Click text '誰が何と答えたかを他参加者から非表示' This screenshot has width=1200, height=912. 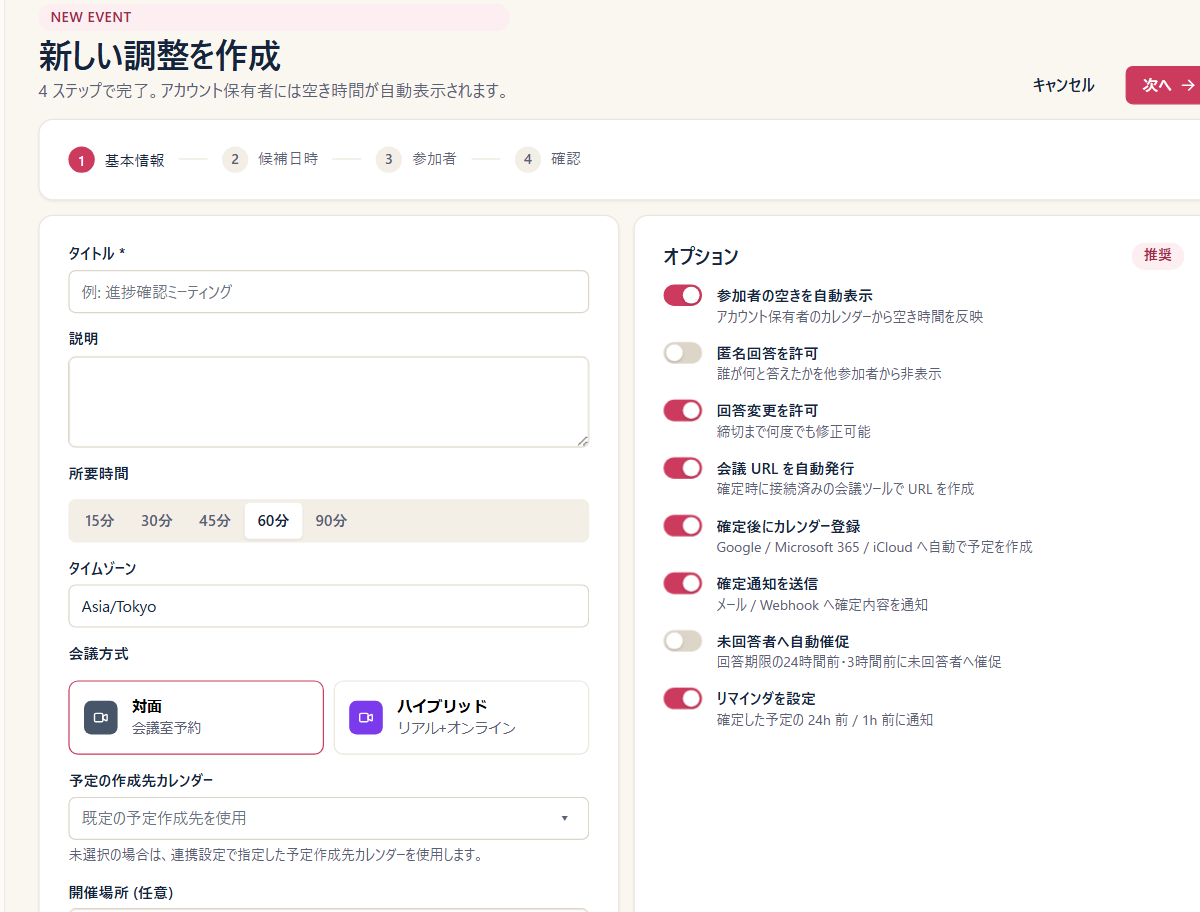(x=829, y=374)
